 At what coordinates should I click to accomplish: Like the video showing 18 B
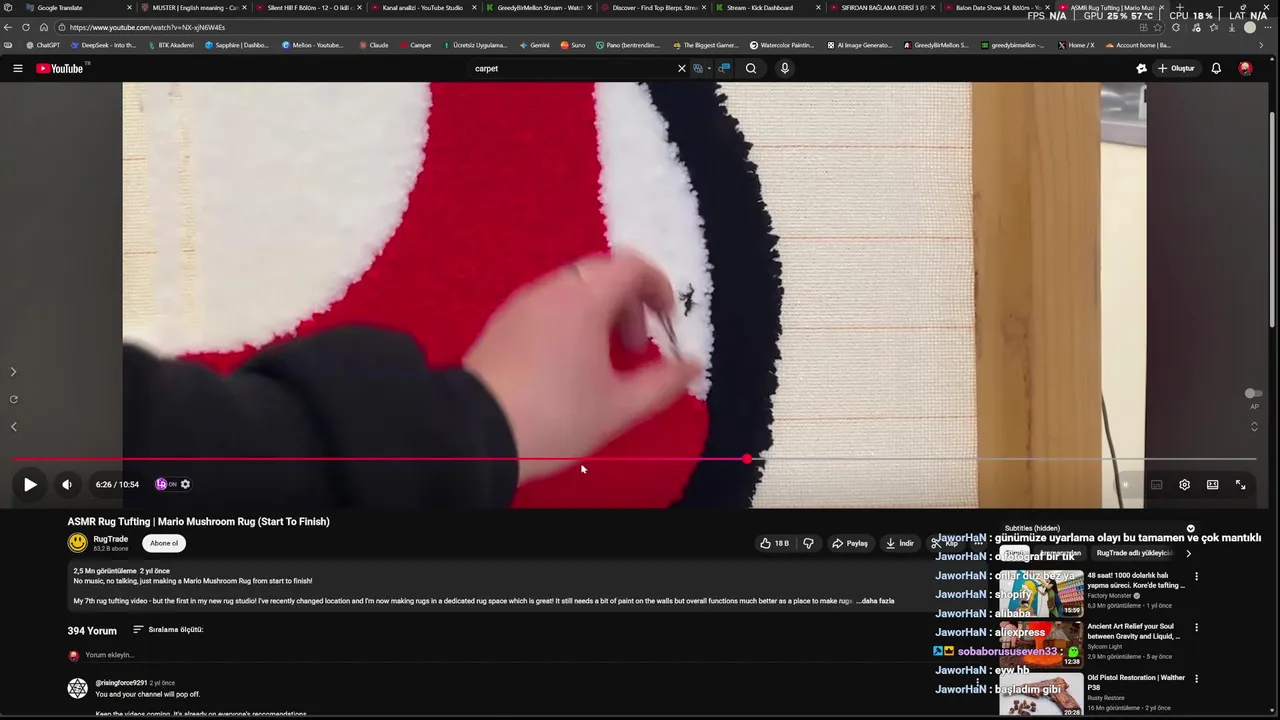tap(775, 543)
